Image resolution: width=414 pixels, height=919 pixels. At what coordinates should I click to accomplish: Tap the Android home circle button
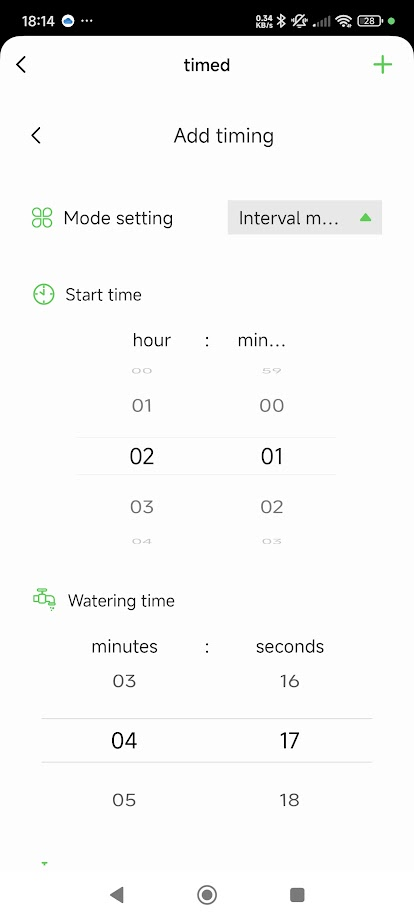(x=207, y=894)
